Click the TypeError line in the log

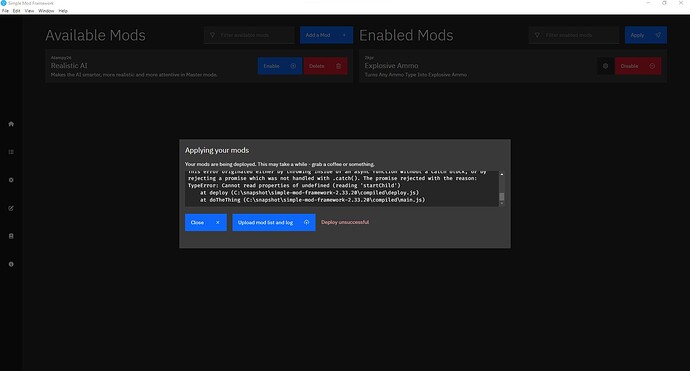[294, 186]
